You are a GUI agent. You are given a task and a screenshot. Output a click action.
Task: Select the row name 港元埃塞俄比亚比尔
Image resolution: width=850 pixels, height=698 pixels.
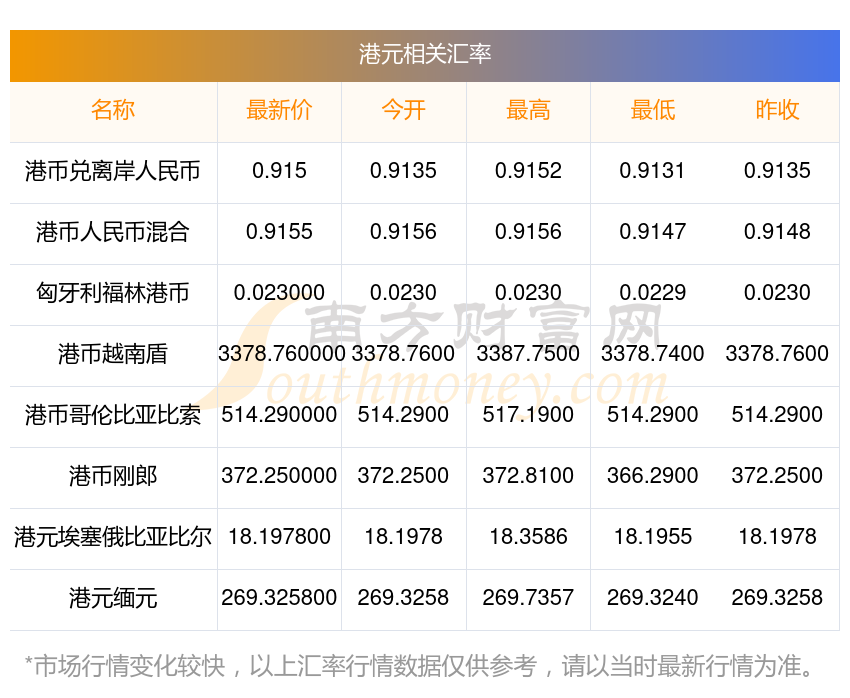(x=113, y=537)
